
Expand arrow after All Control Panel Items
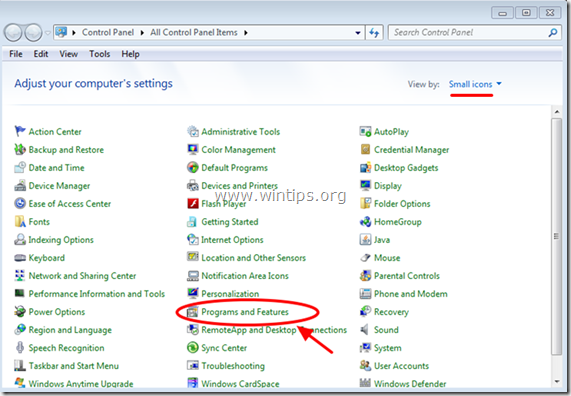(246, 33)
